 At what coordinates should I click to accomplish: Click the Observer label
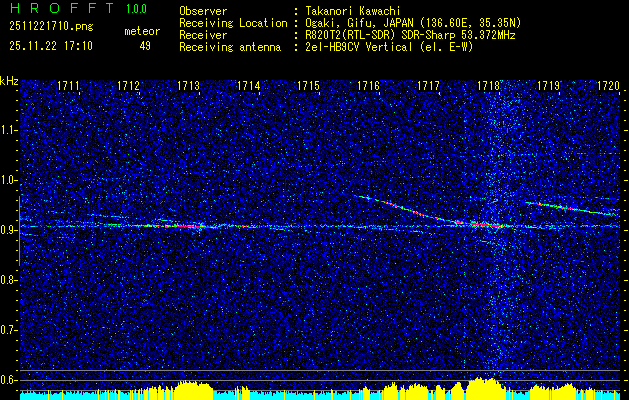tap(203, 11)
